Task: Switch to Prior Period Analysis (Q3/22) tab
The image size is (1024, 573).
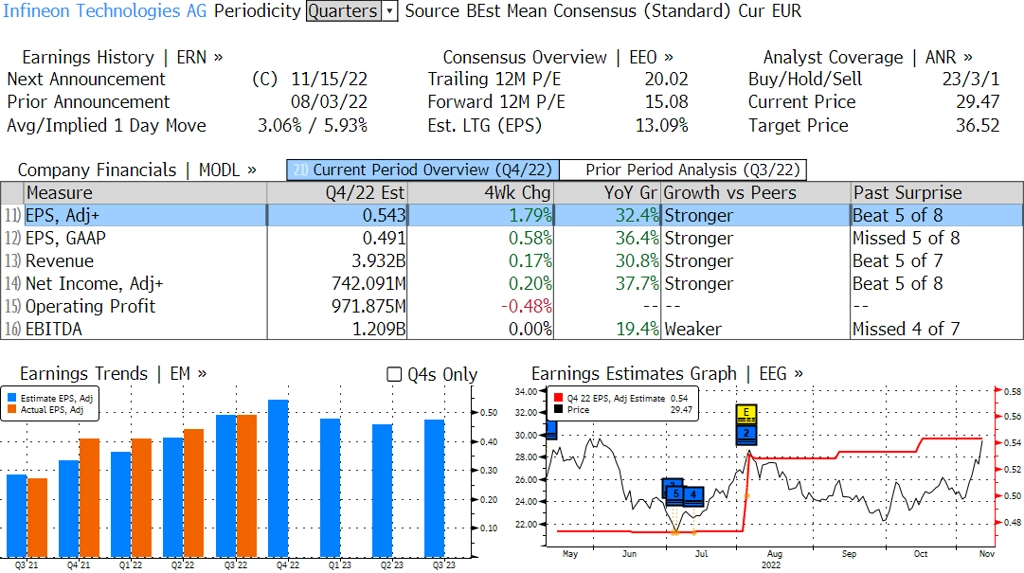Action: (x=683, y=170)
